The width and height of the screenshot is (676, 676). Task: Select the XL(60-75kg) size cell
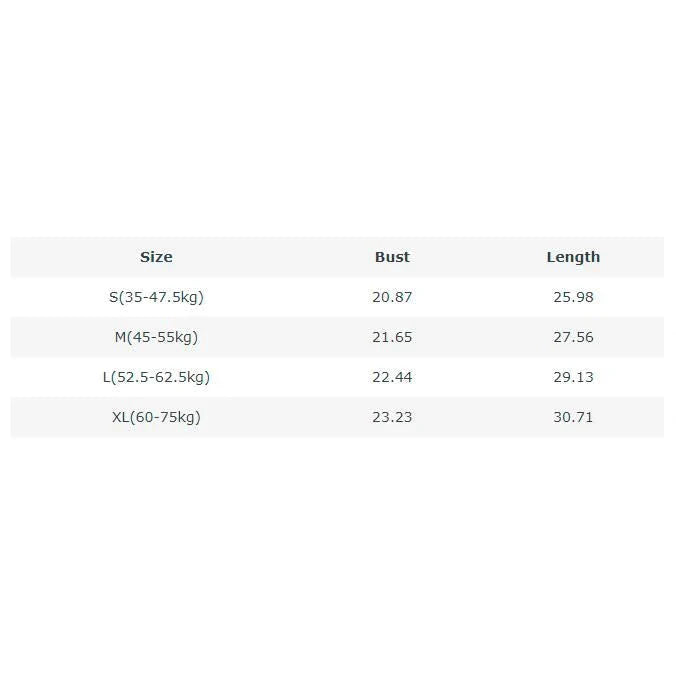click(156, 417)
